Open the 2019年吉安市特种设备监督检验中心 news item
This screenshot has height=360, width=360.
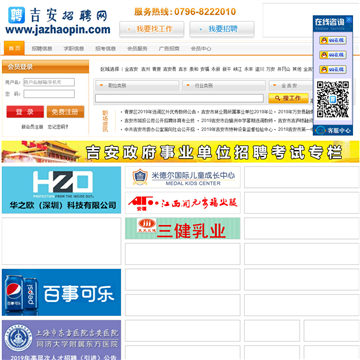click(x=237, y=129)
